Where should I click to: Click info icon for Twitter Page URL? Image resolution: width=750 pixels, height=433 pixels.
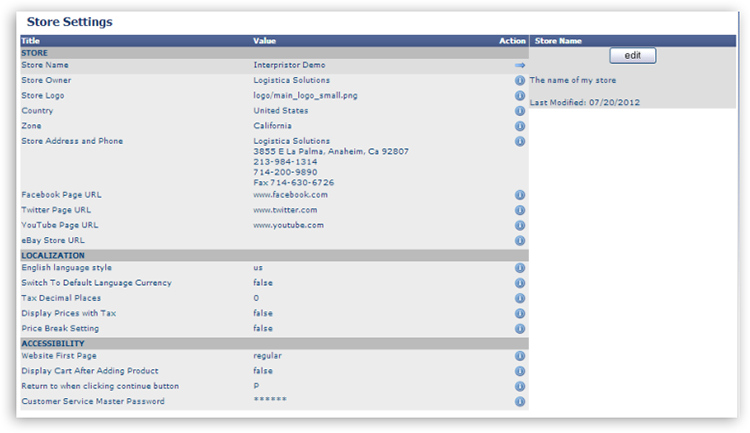[520, 211]
